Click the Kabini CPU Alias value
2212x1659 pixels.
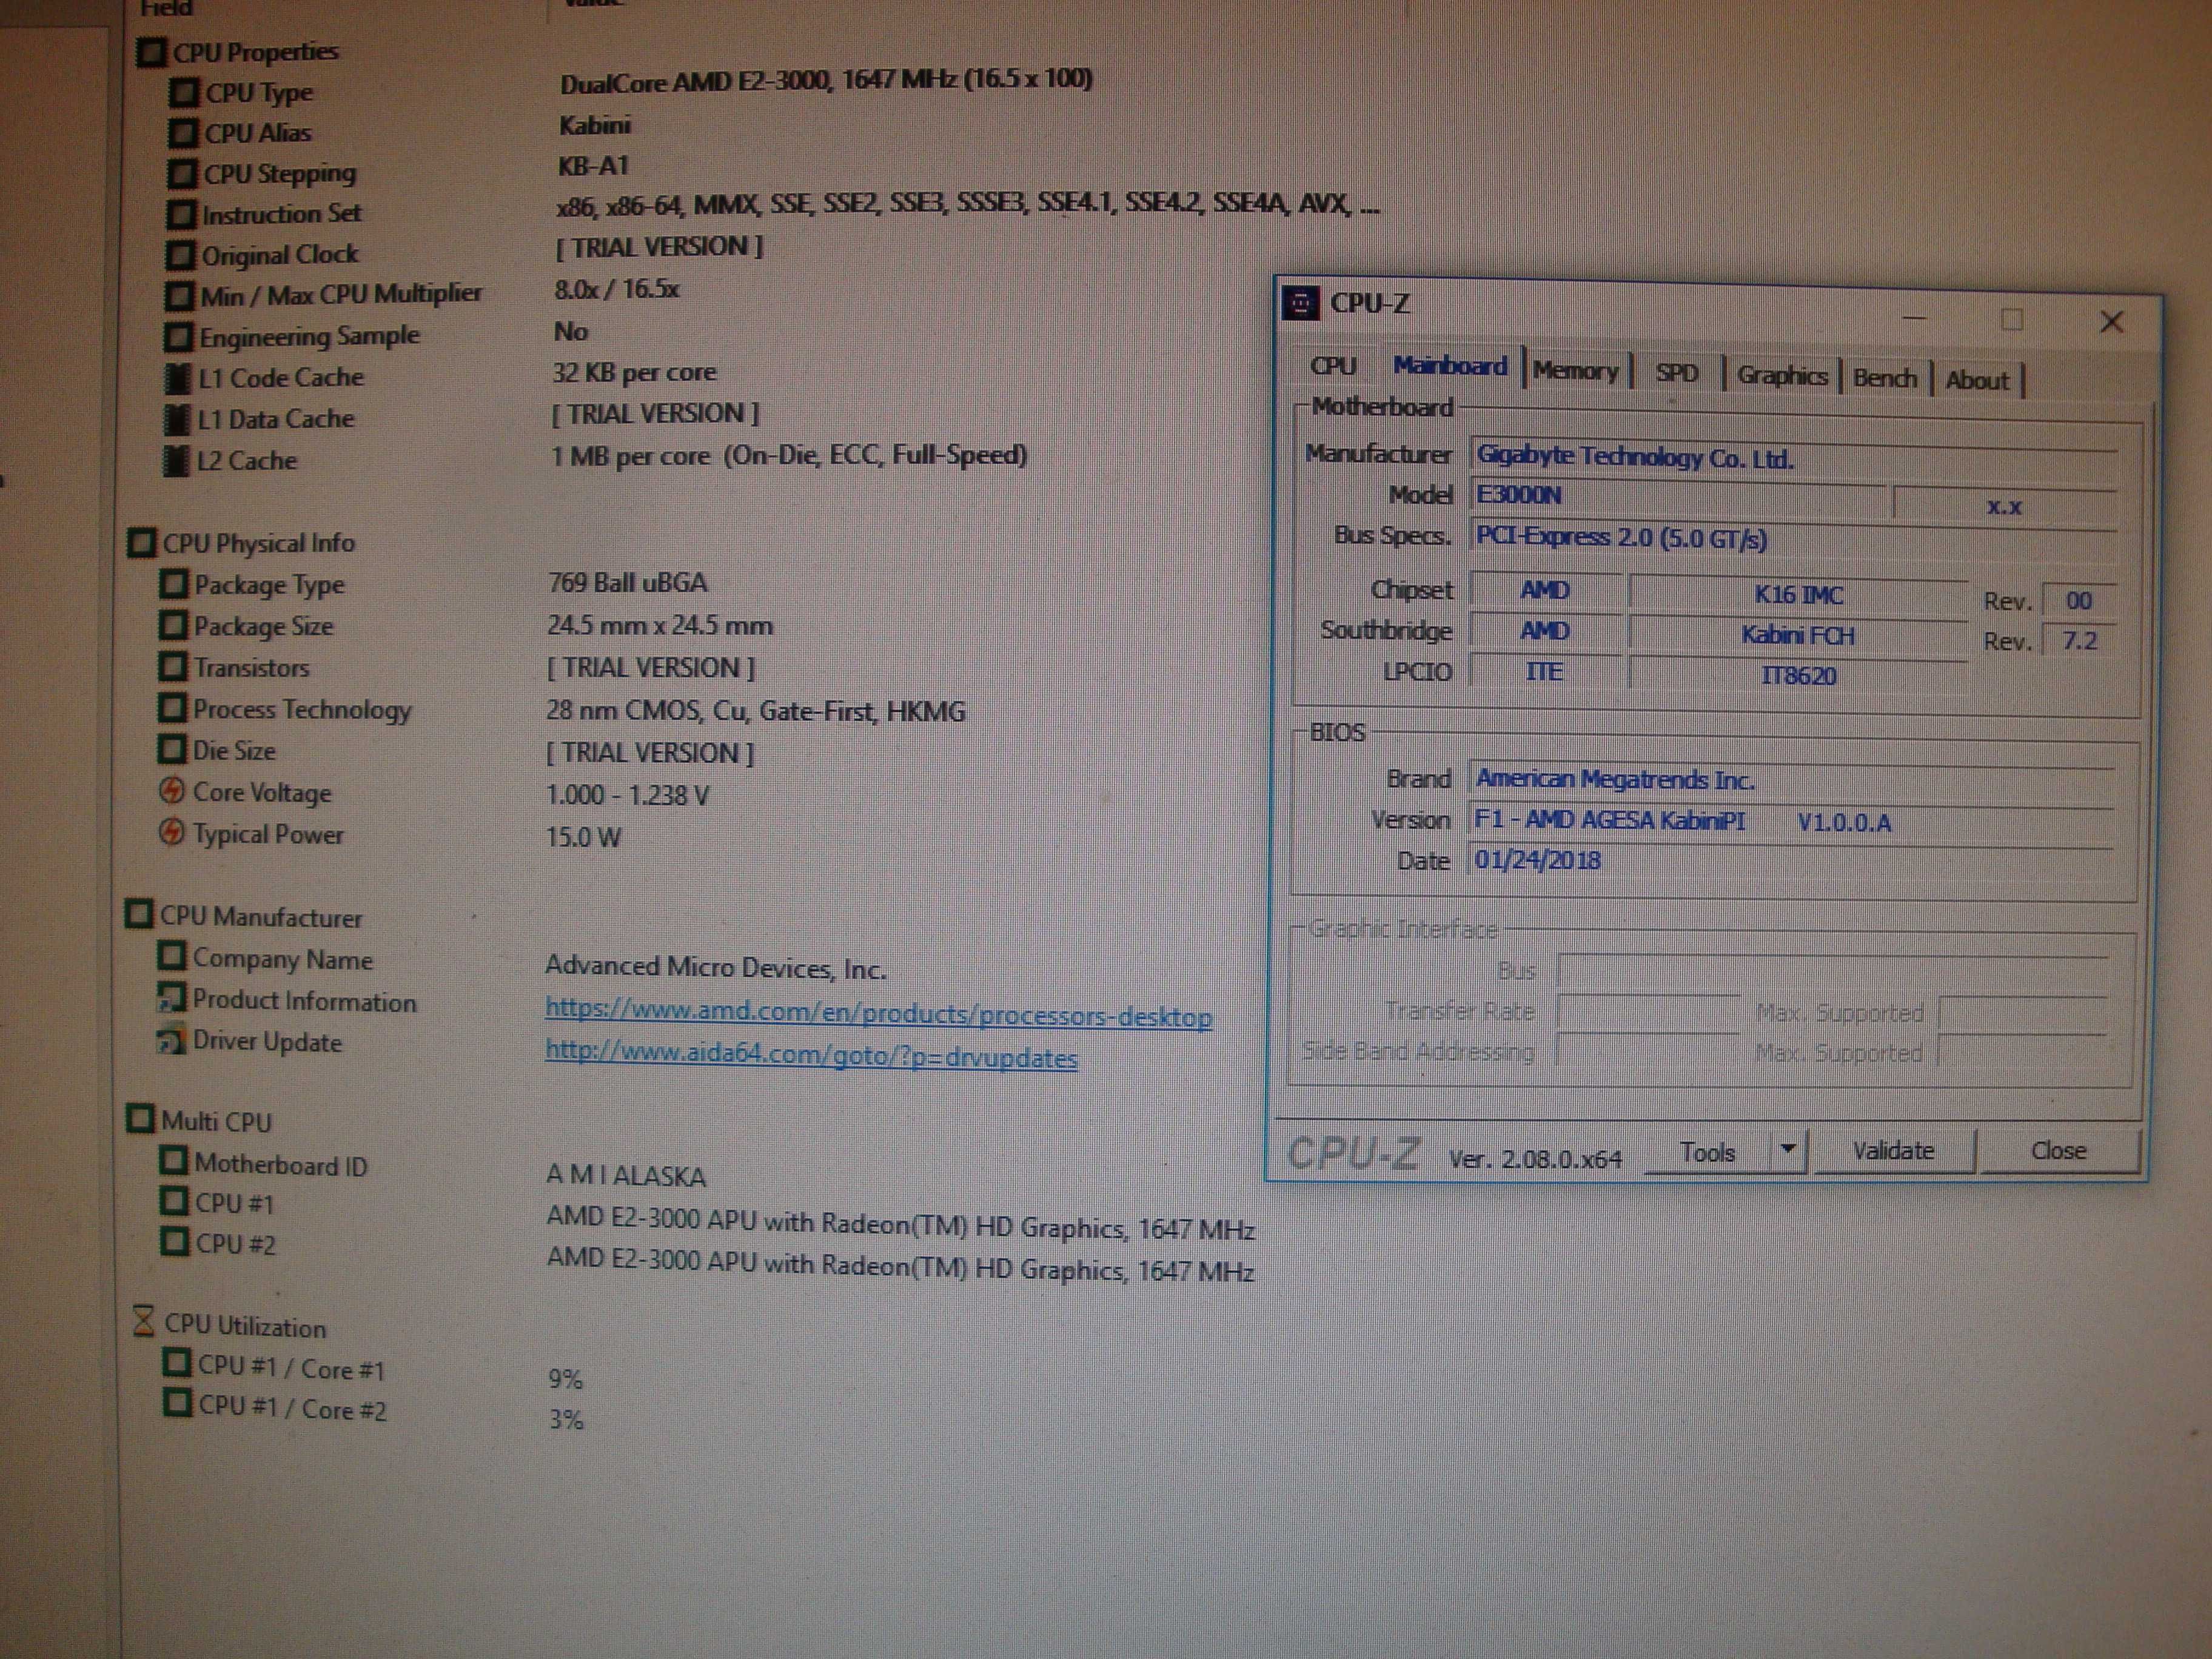(594, 126)
